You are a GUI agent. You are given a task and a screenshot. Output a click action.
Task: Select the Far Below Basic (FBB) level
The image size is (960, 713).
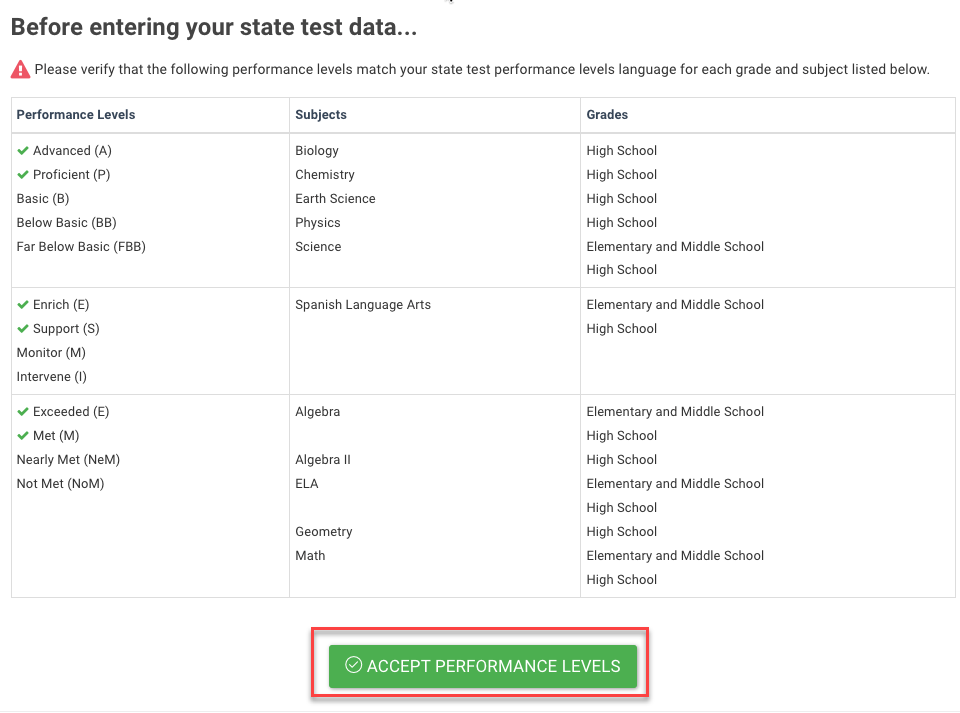click(81, 247)
